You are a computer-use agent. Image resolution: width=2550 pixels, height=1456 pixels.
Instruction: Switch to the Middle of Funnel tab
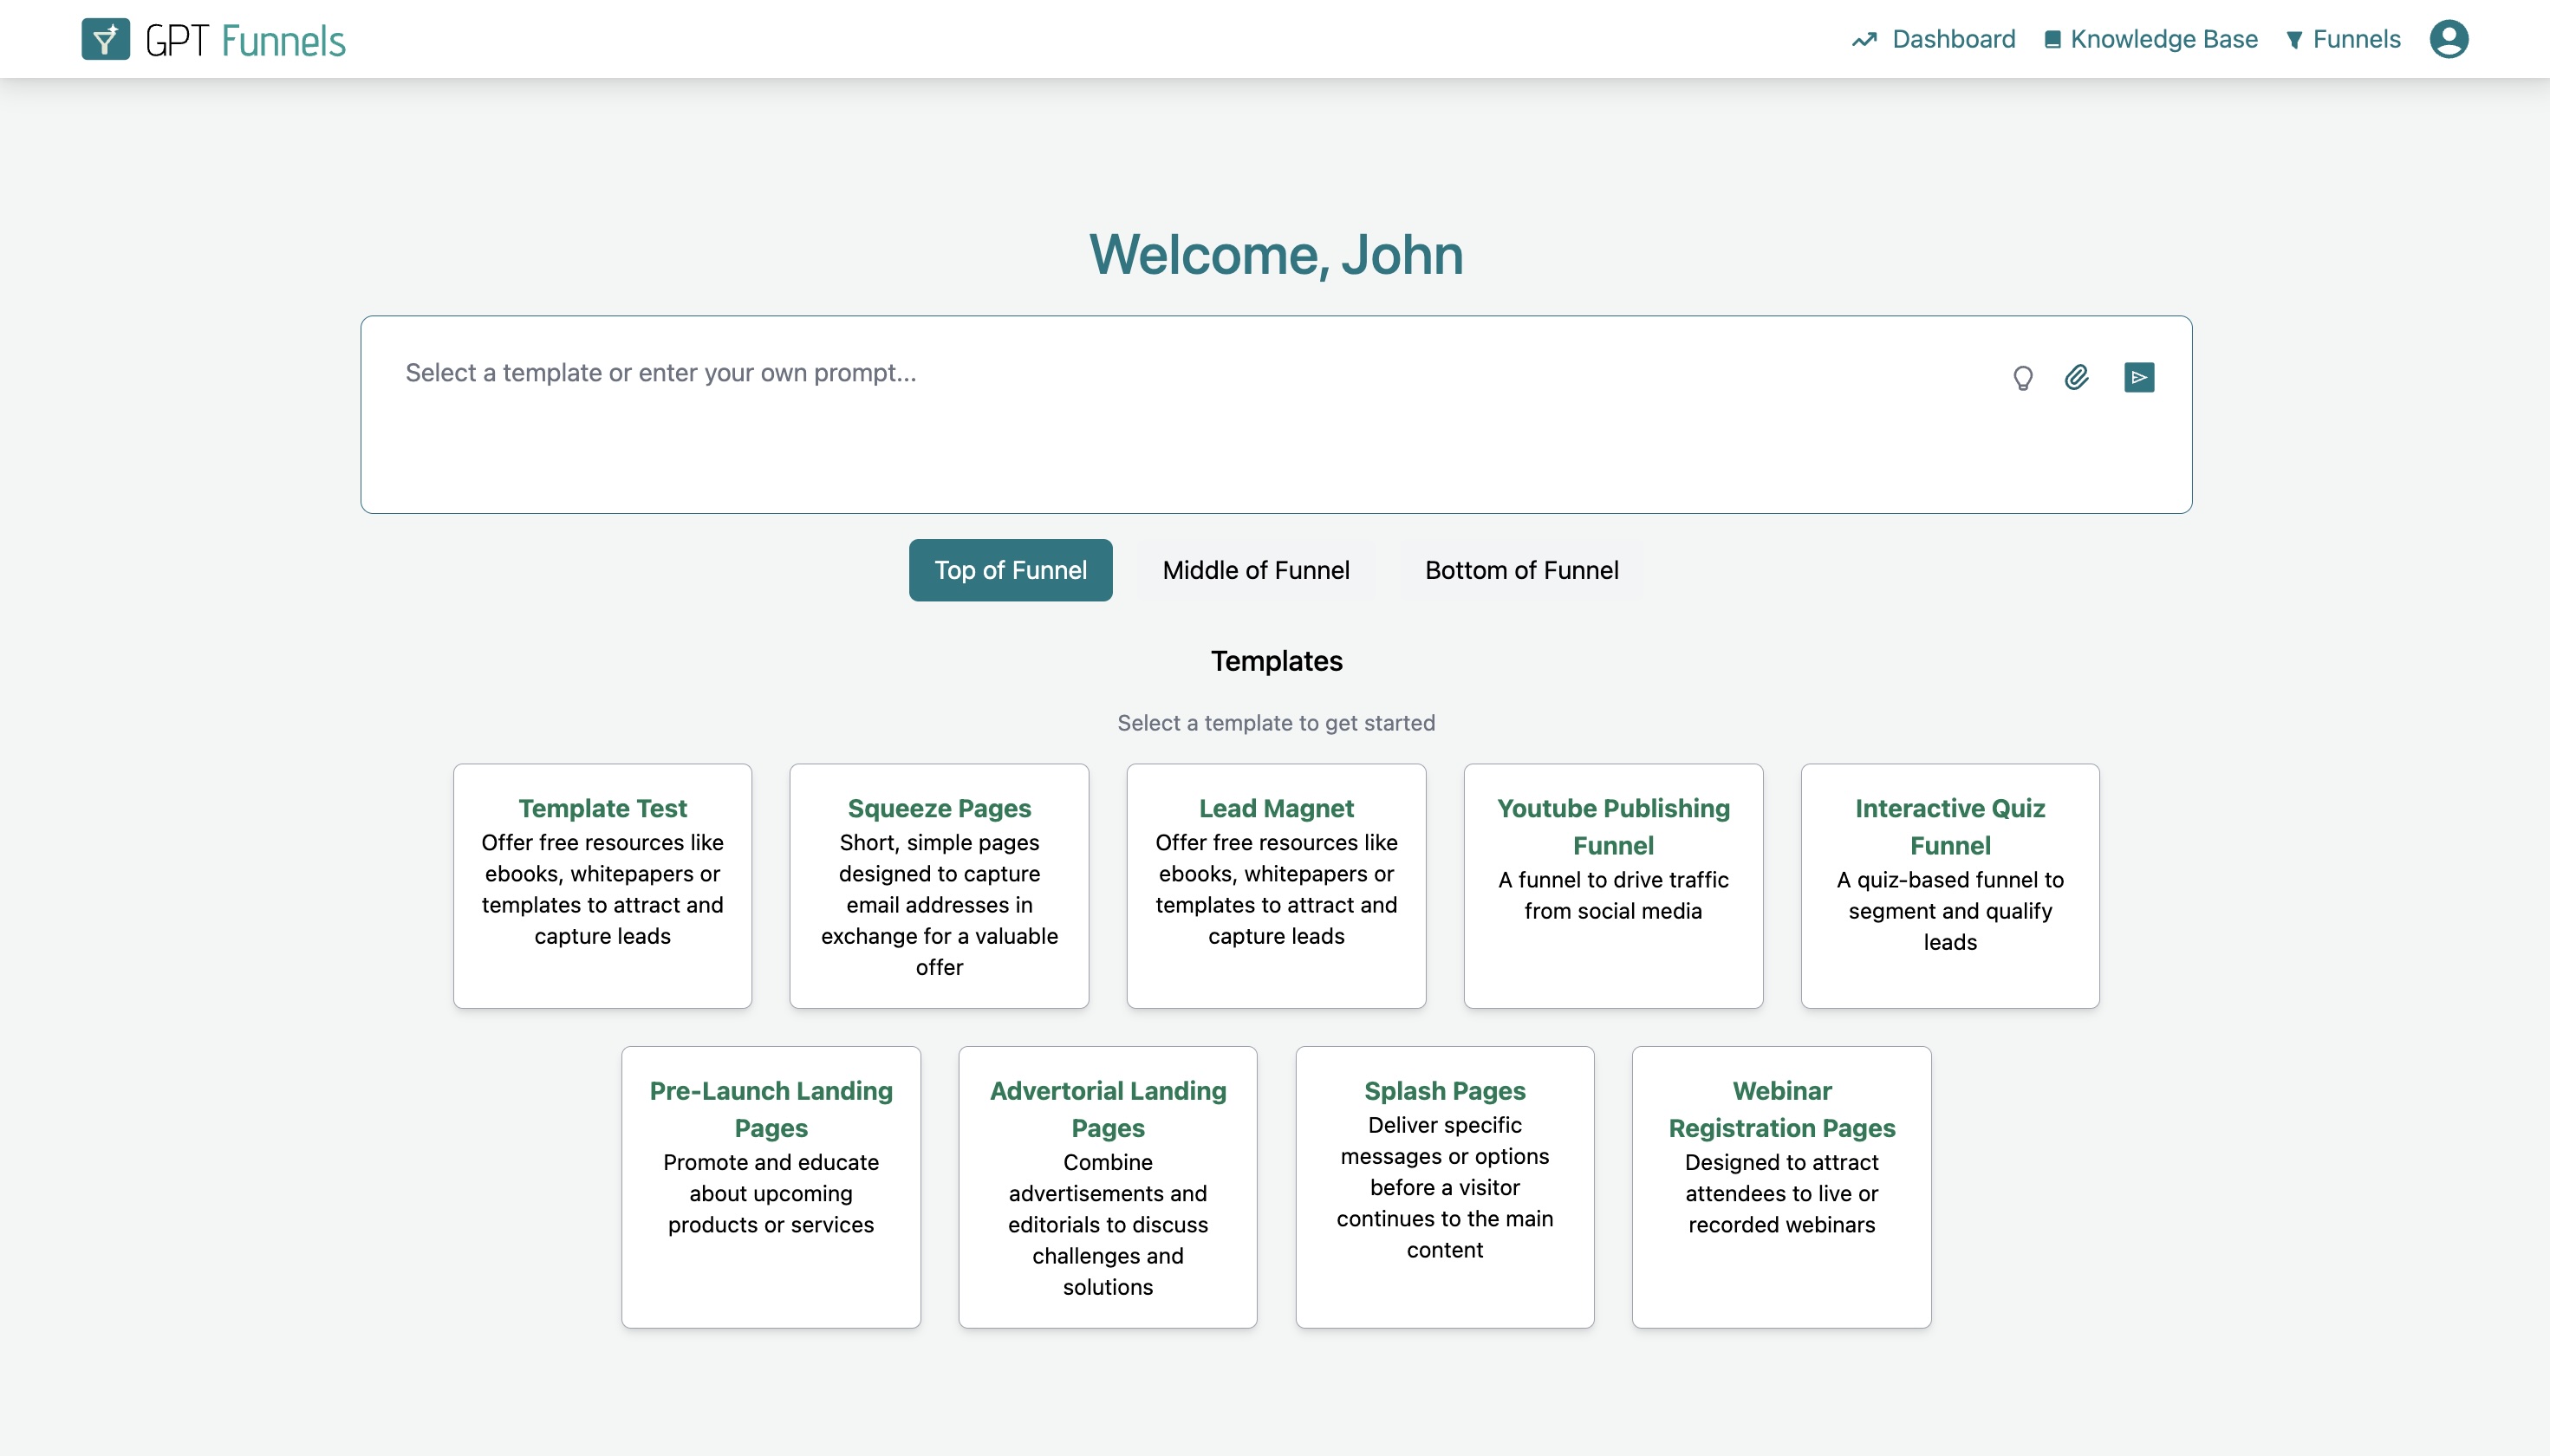(x=1255, y=570)
